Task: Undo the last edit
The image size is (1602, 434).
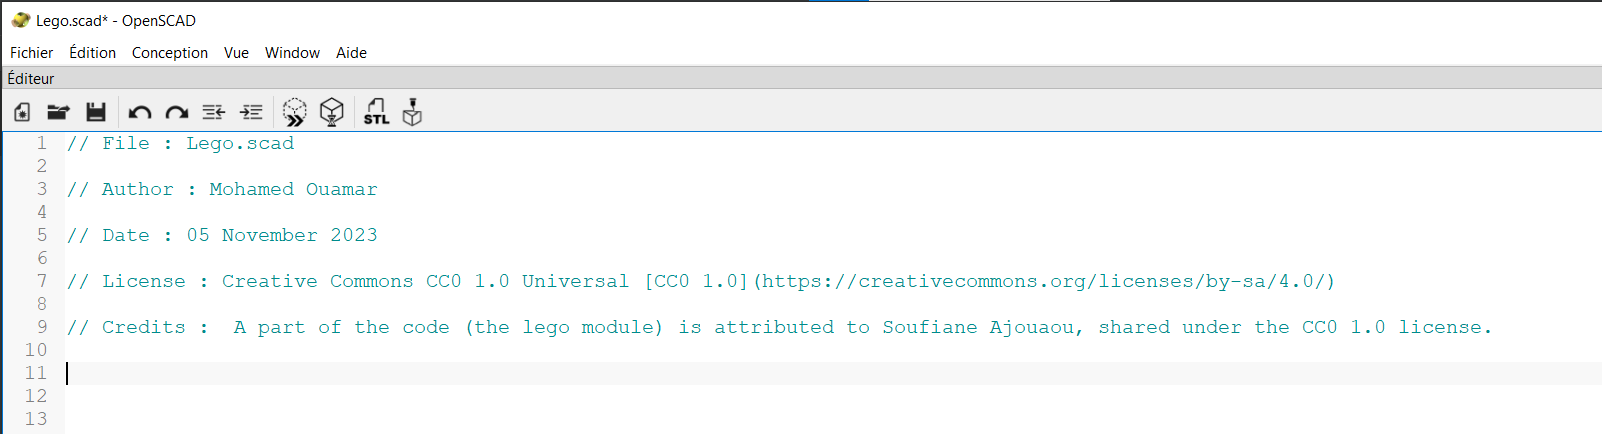Action: [x=140, y=113]
